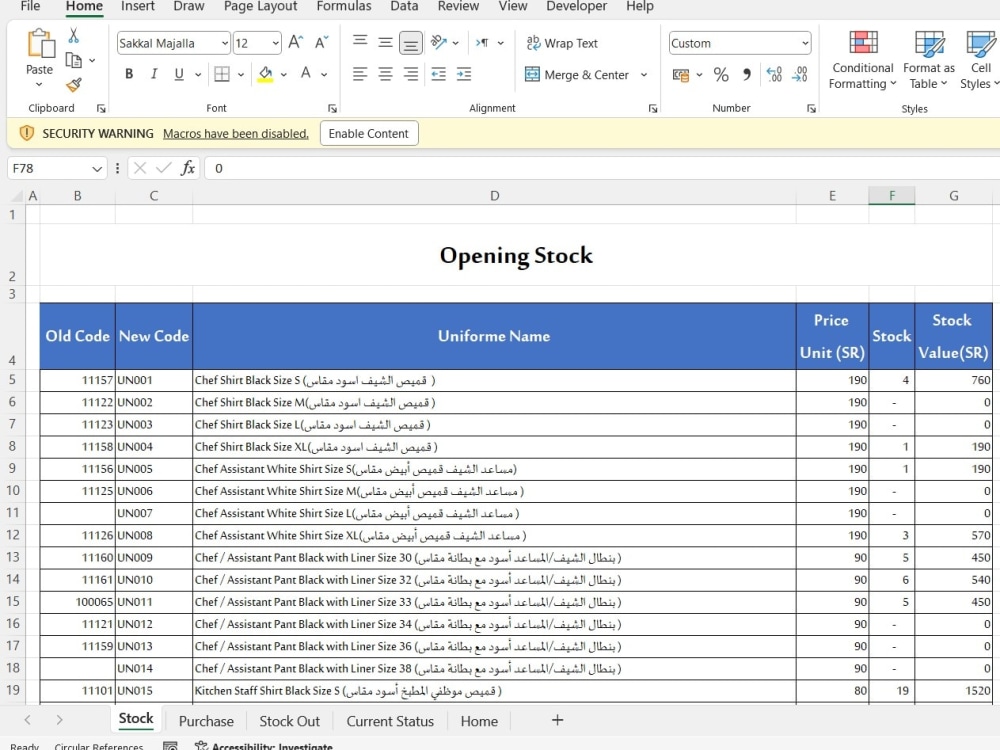Expand the Name Box dropdown arrow
This screenshot has width=1000, height=750.
tap(97, 168)
